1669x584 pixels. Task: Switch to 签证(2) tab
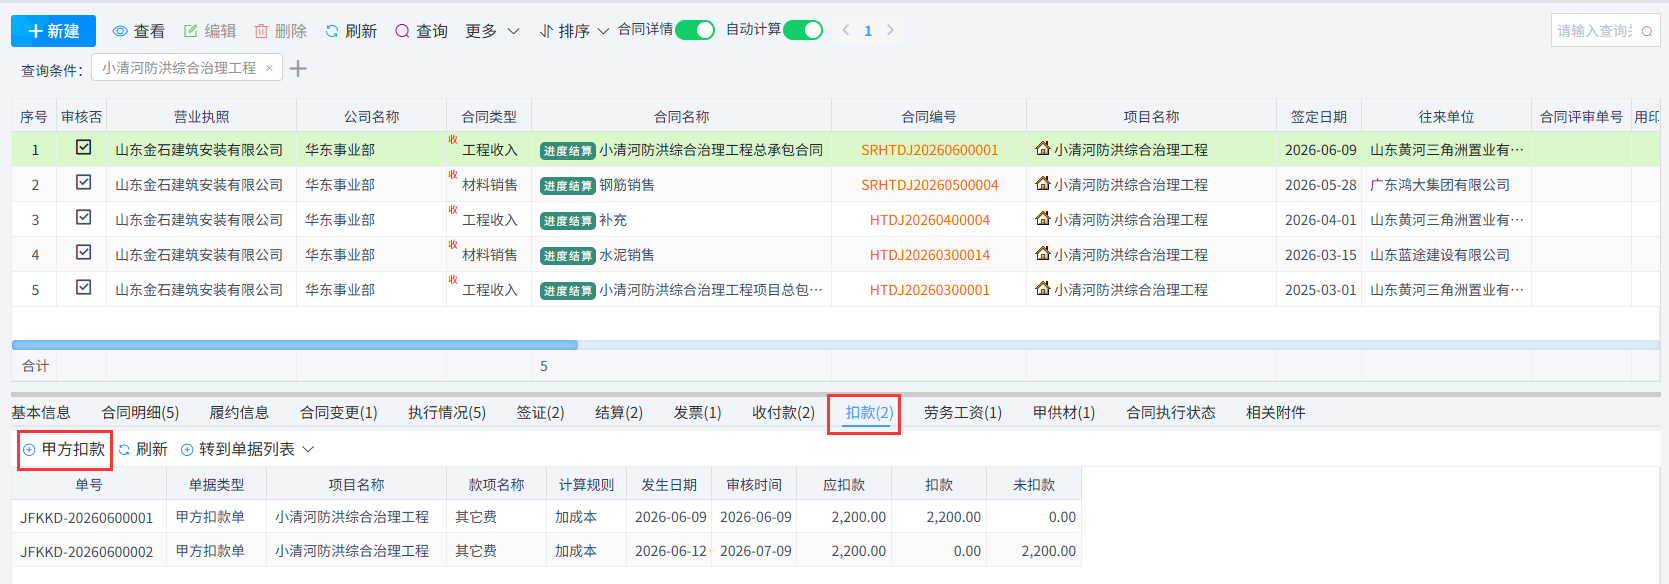click(540, 412)
